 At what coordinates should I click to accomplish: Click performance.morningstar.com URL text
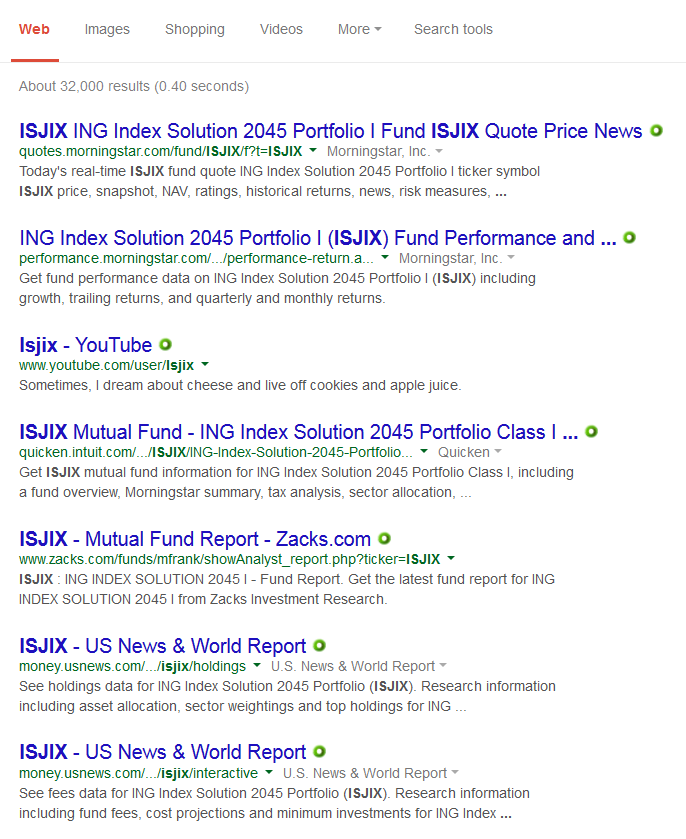click(196, 258)
